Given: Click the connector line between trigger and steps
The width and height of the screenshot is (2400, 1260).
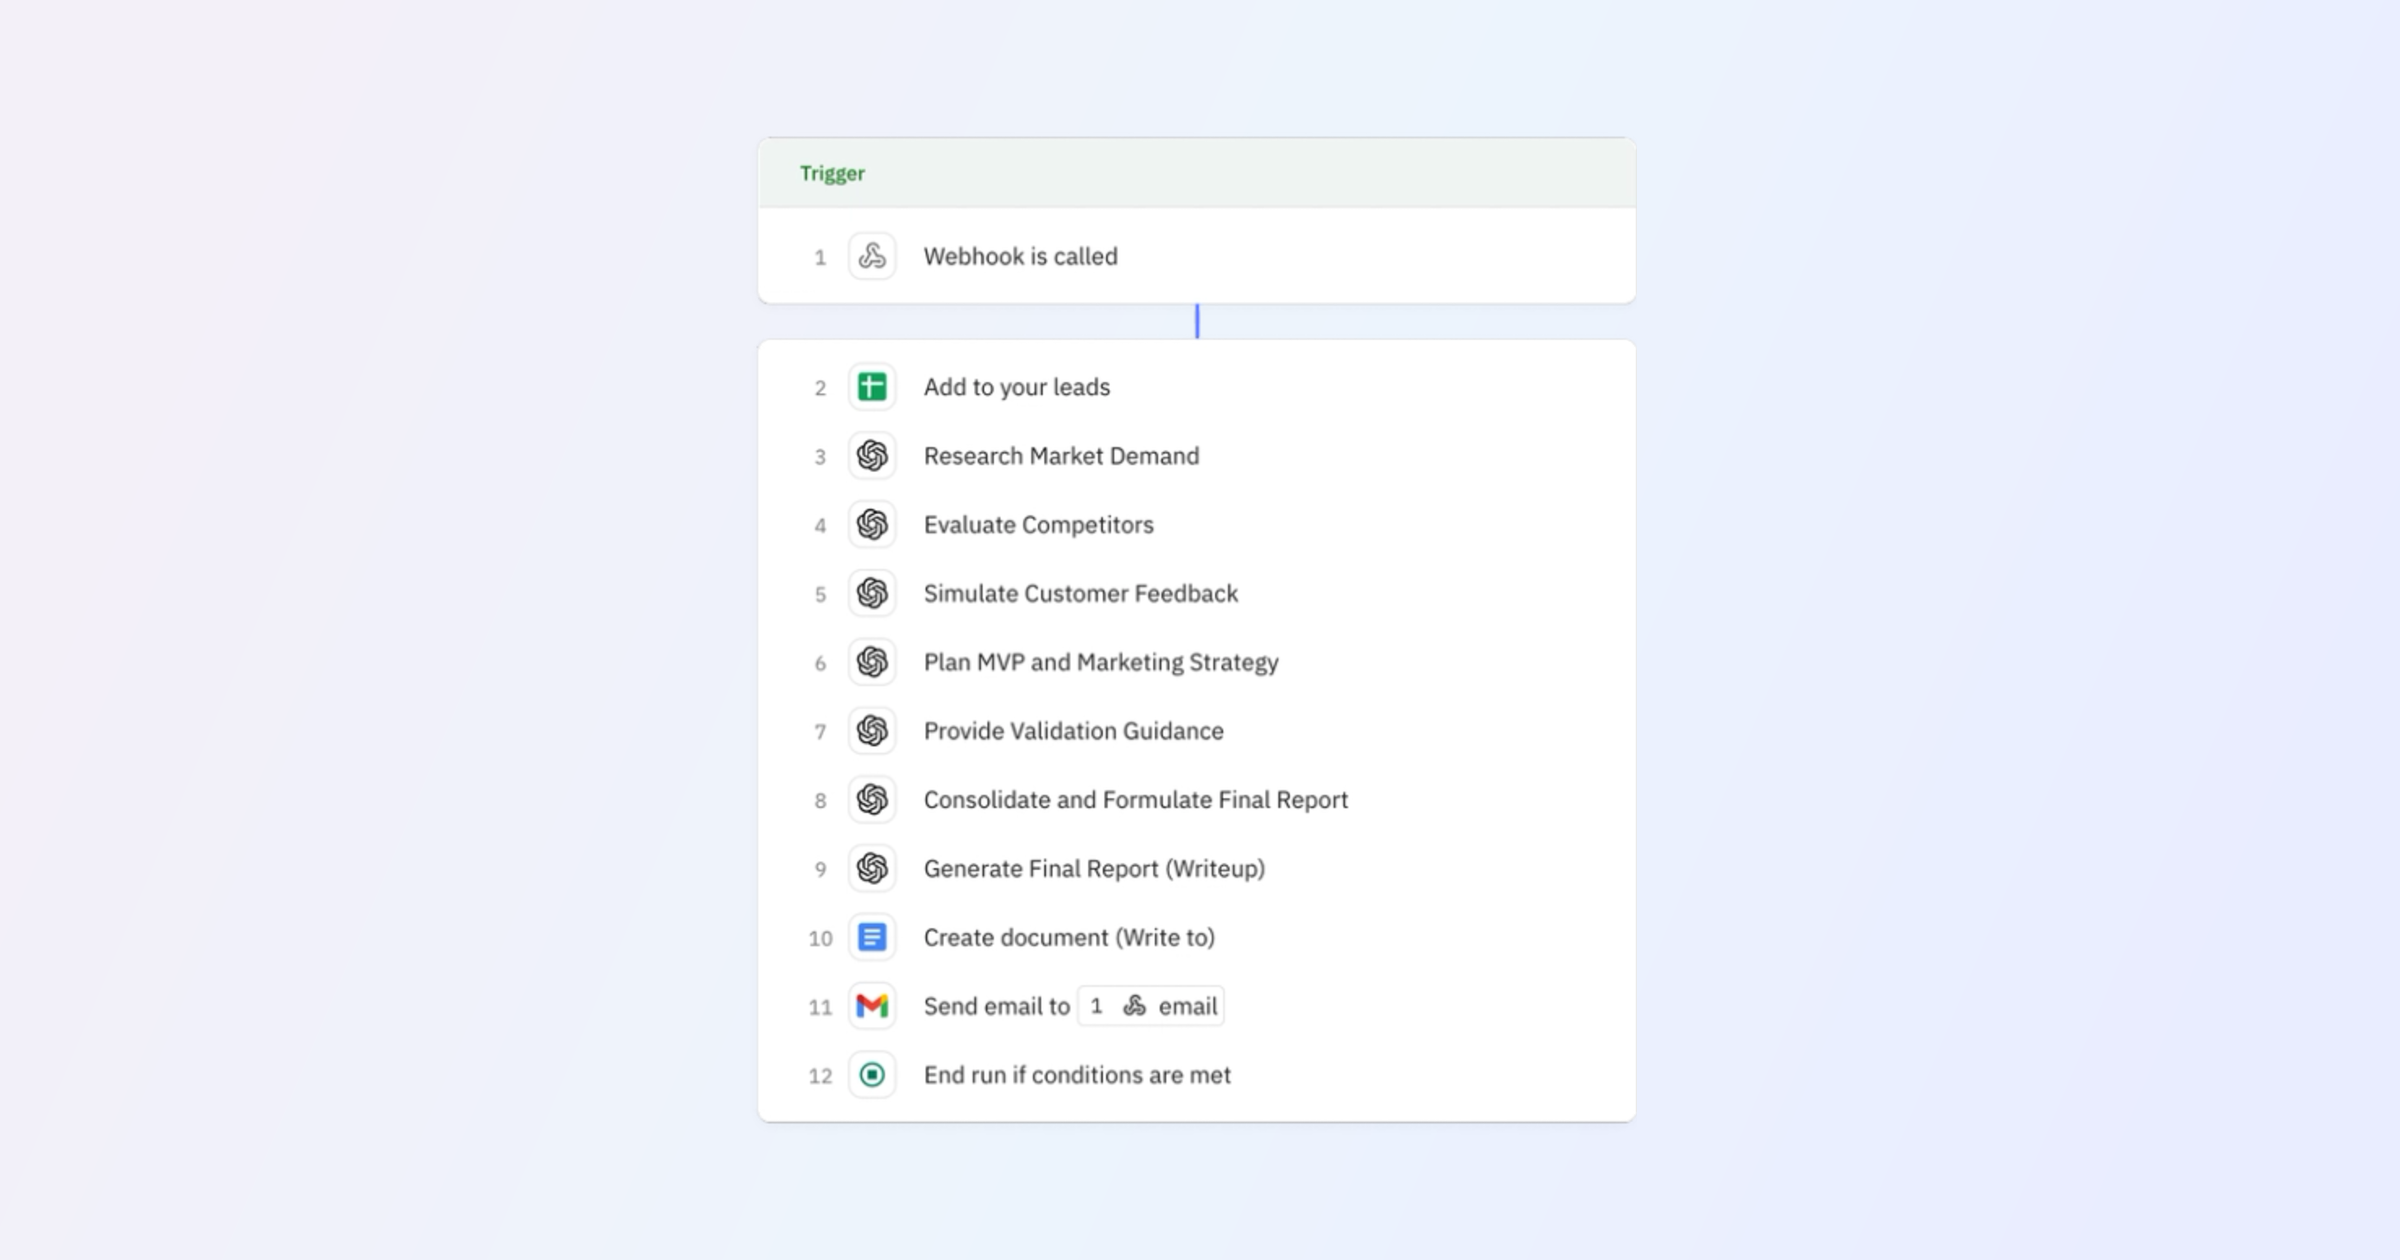Looking at the screenshot, I should [1196, 320].
